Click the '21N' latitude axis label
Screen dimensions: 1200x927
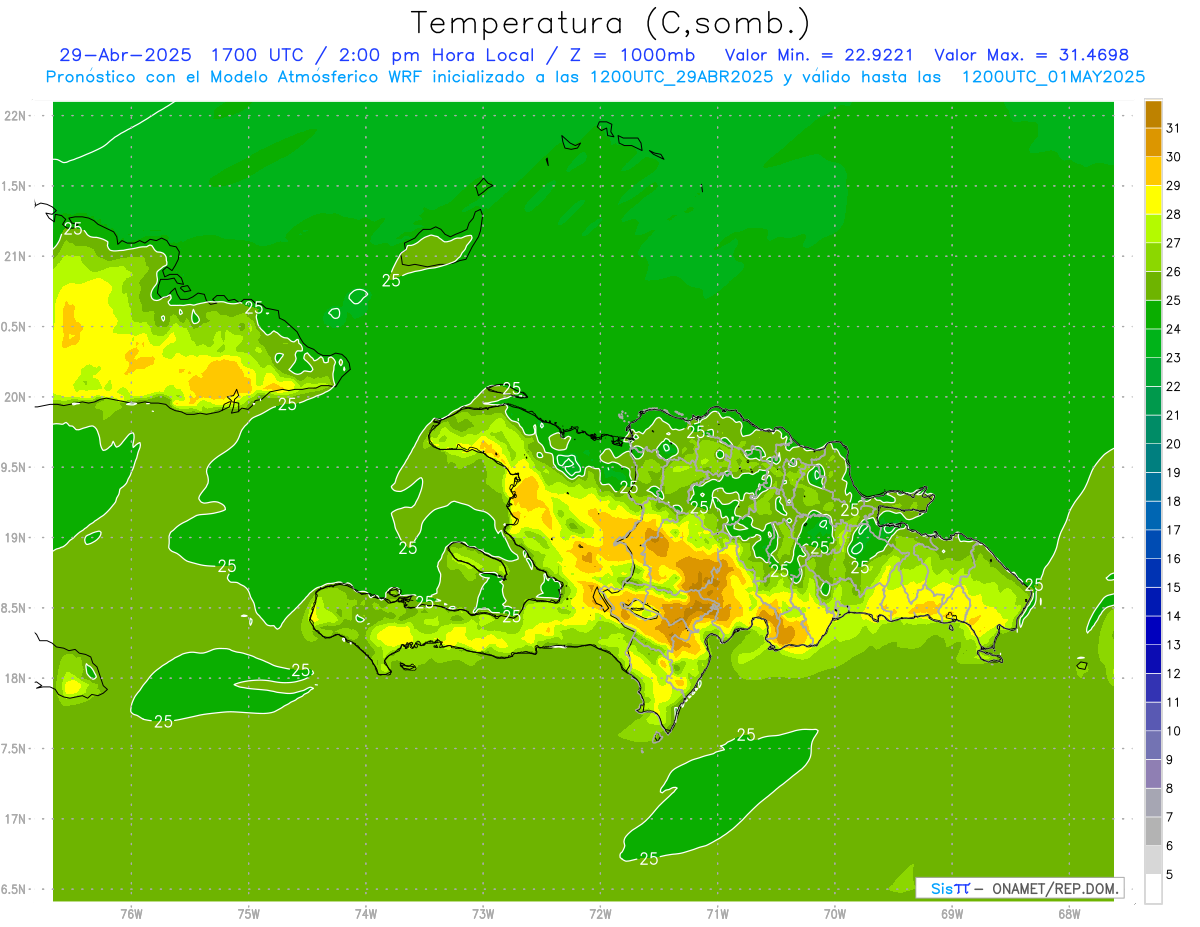15,256
